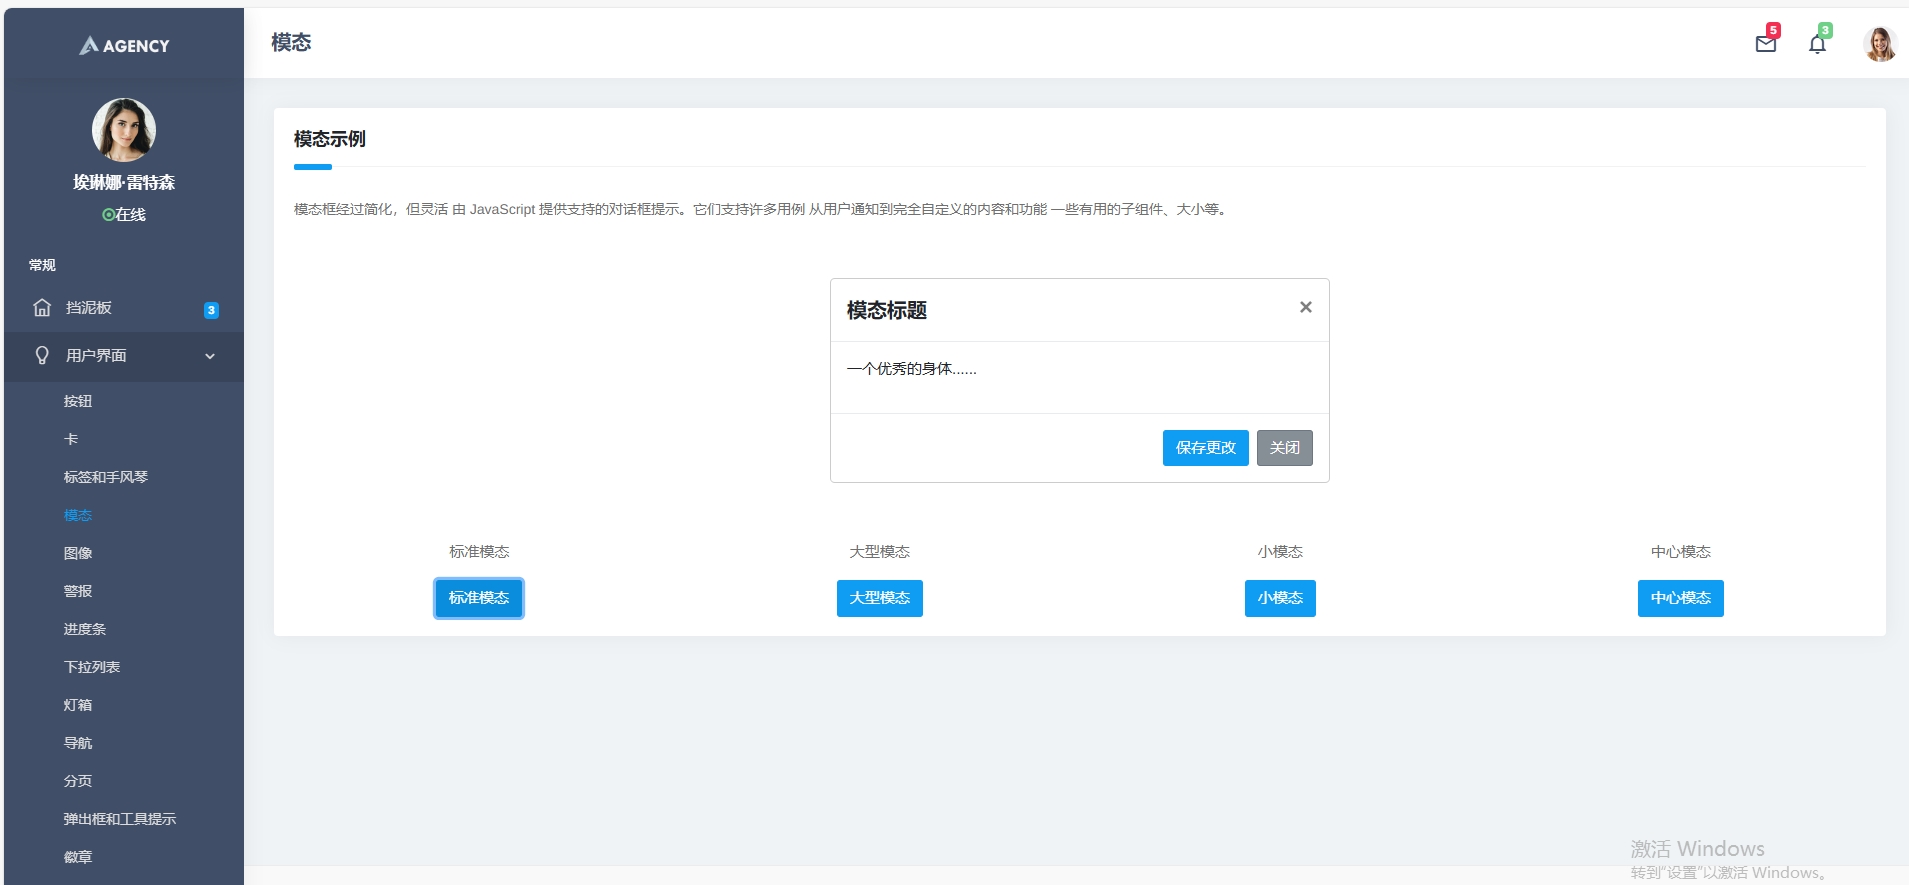Go to 卡 submenu page
1909x885 pixels.
coord(71,439)
